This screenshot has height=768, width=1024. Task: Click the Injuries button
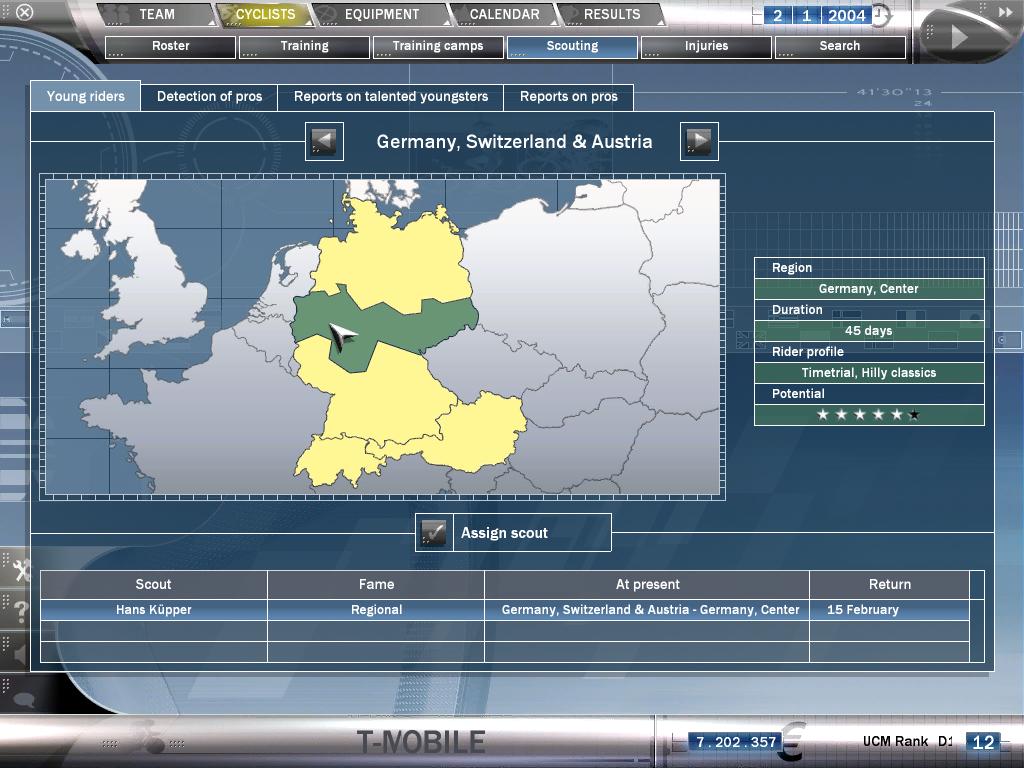click(706, 47)
